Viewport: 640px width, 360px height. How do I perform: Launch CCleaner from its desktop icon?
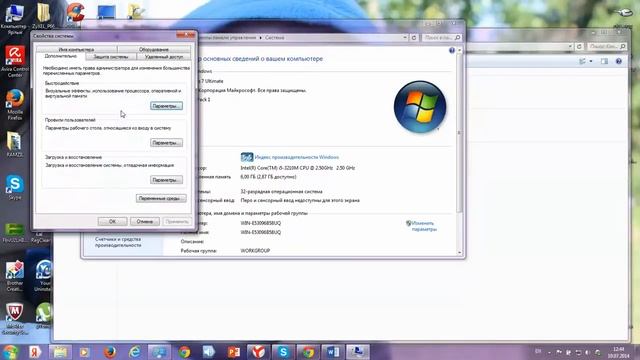tap(75, 13)
